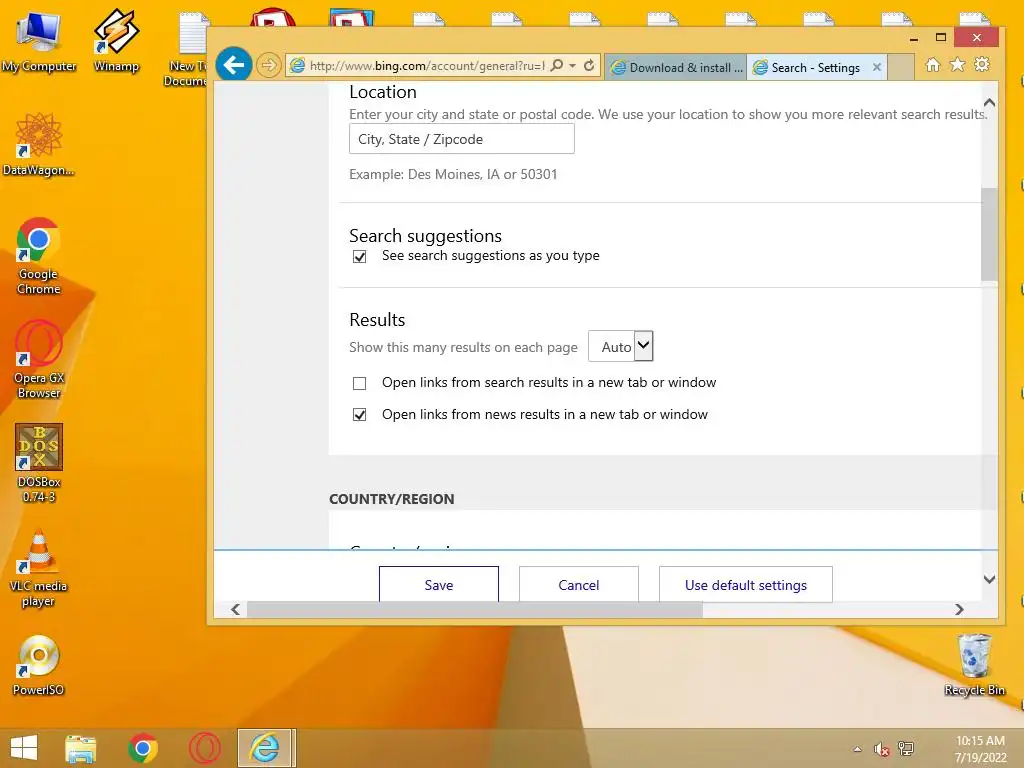Open the Windows Start button
Image resolution: width=1024 pixels, height=768 pixels.
[24, 748]
